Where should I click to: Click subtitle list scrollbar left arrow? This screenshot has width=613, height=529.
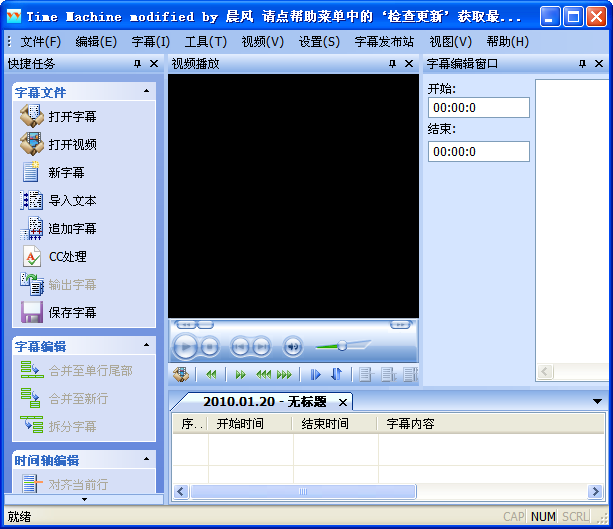181,491
